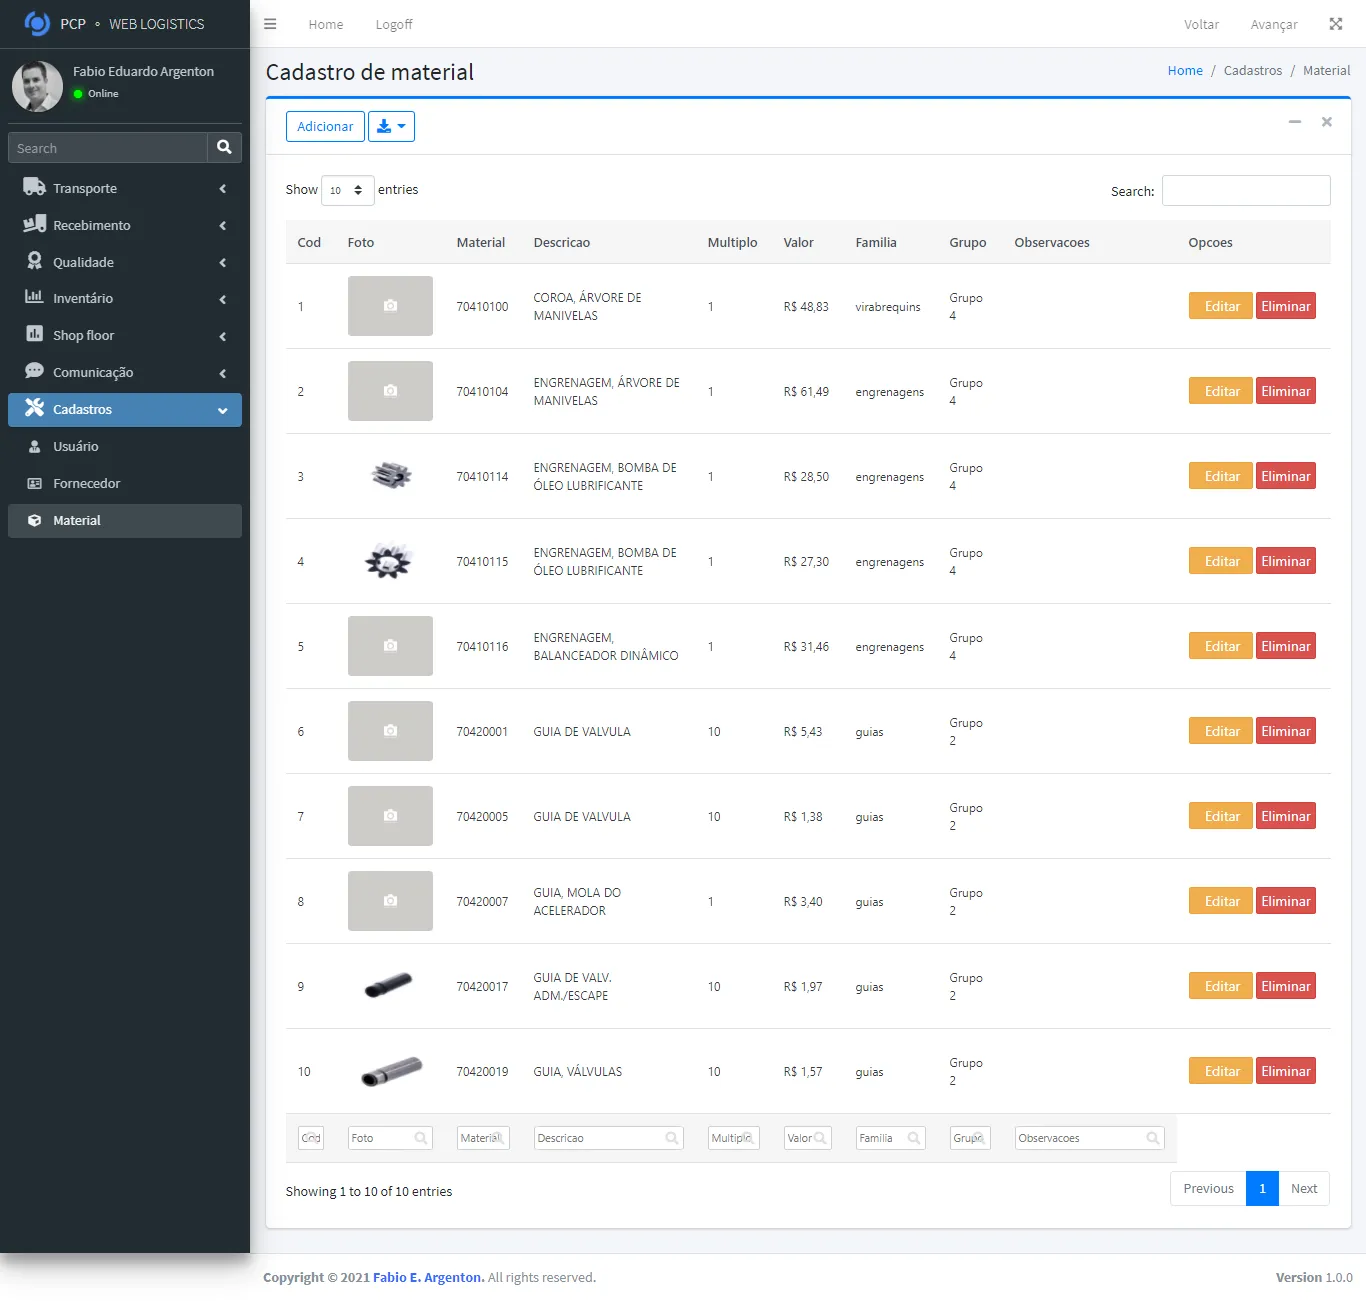Collapse the card with the minus icon

(x=1294, y=122)
